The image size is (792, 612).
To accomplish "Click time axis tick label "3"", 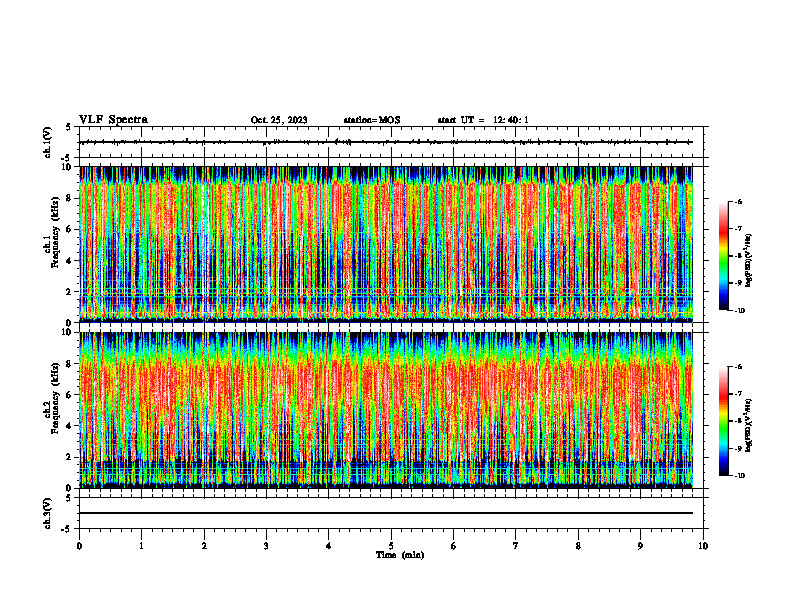I will (x=266, y=546).
